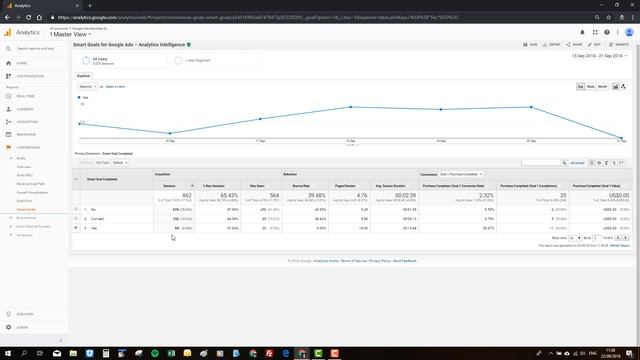Collapse the Goals tree section

(11, 158)
